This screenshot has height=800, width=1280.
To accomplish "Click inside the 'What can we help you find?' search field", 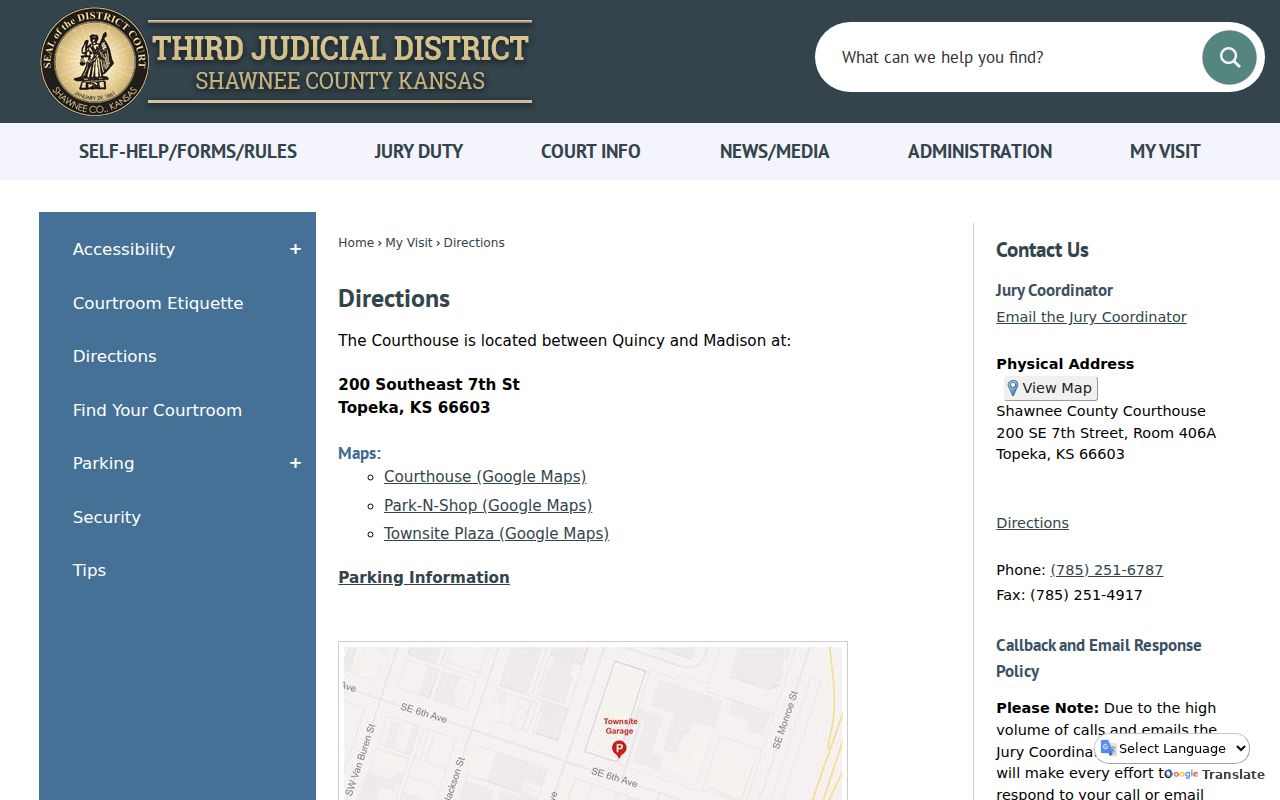I will pos(1010,57).
